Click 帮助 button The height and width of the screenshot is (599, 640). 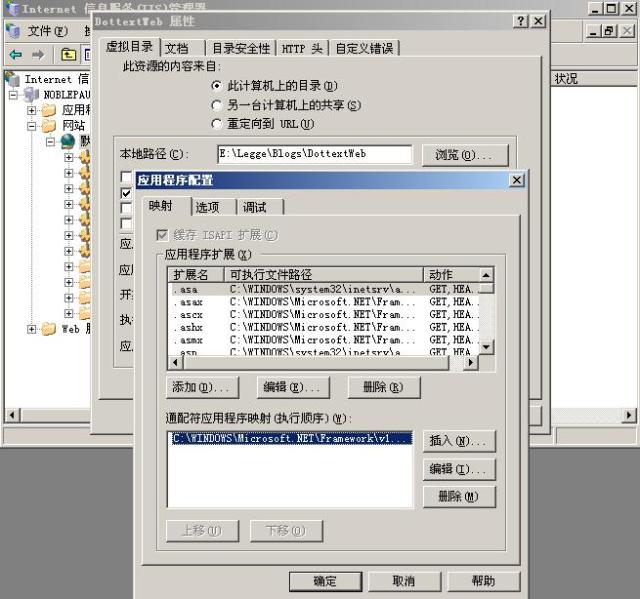tap(484, 581)
